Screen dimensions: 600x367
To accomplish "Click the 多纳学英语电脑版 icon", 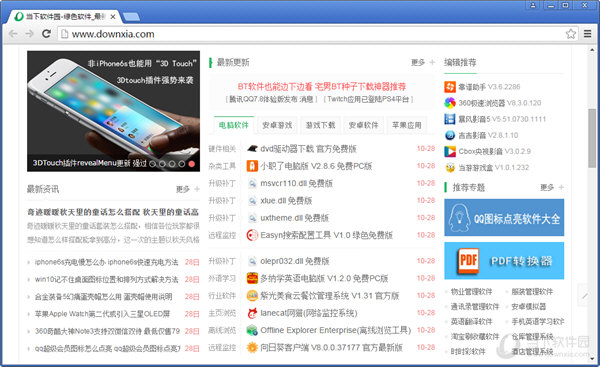I will click(252, 278).
